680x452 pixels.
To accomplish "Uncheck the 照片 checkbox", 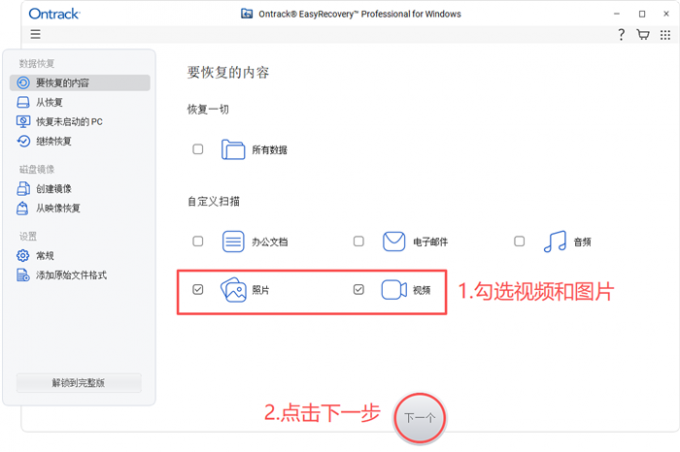I will (198, 289).
